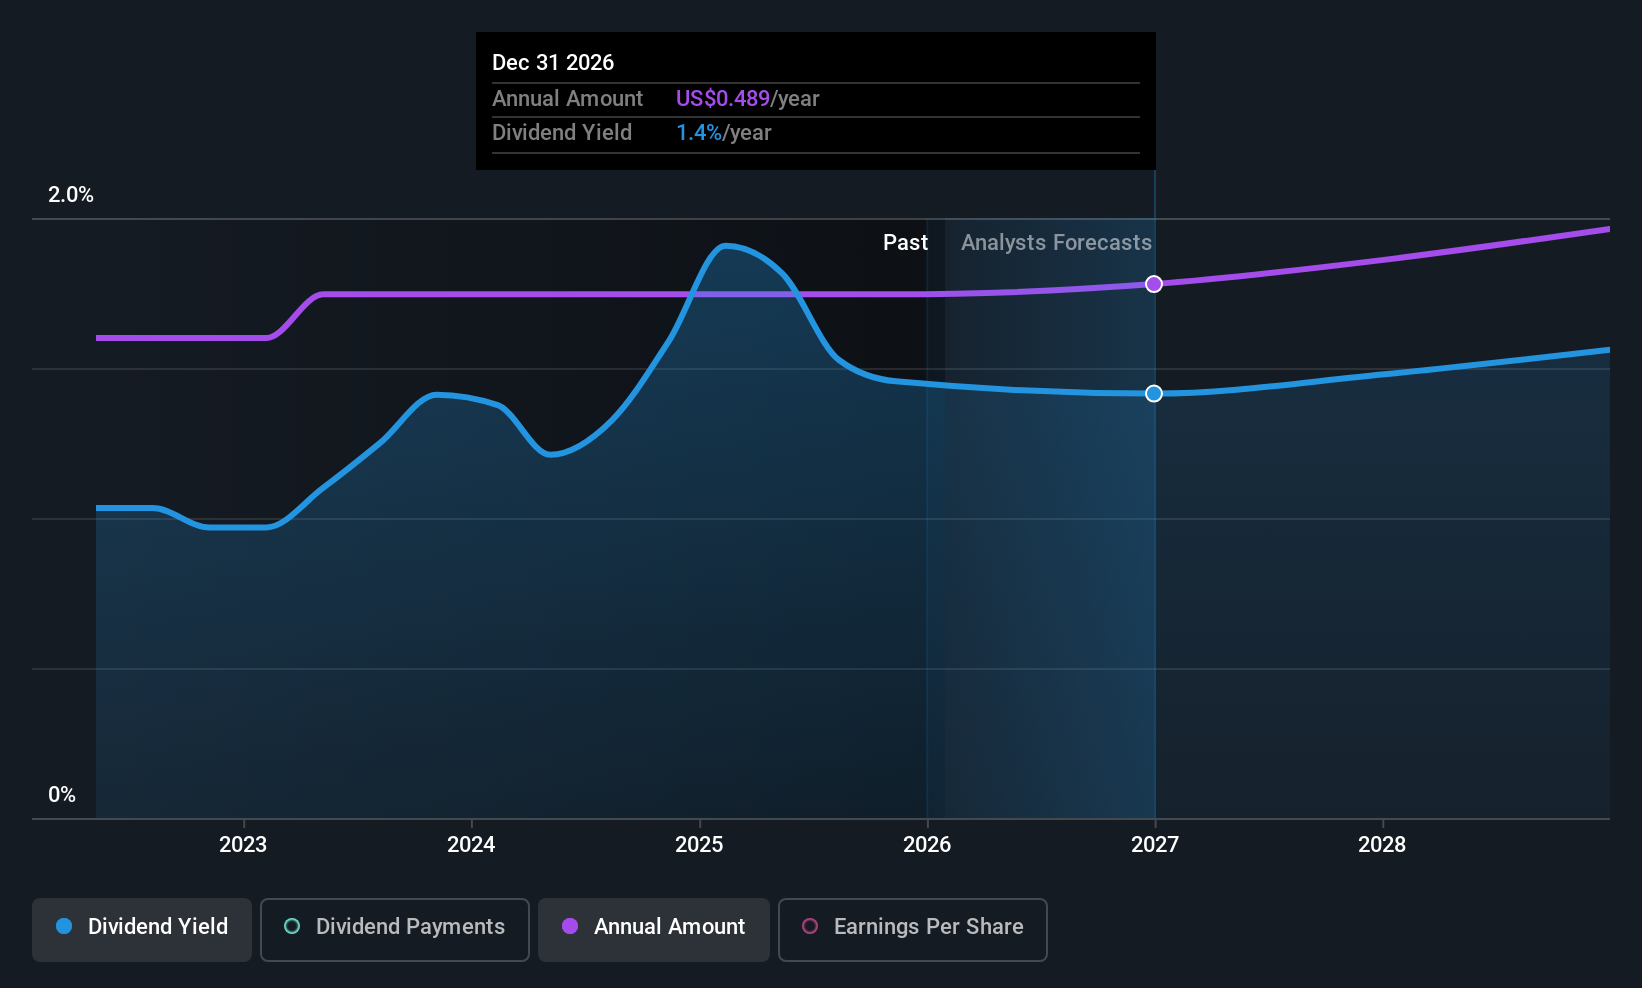Click the pink Earnings Per Share circle
1642x988 pixels.
click(810, 926)
